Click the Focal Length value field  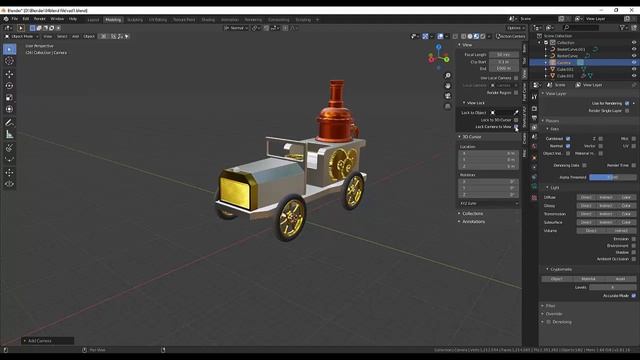tap(504, 54)
